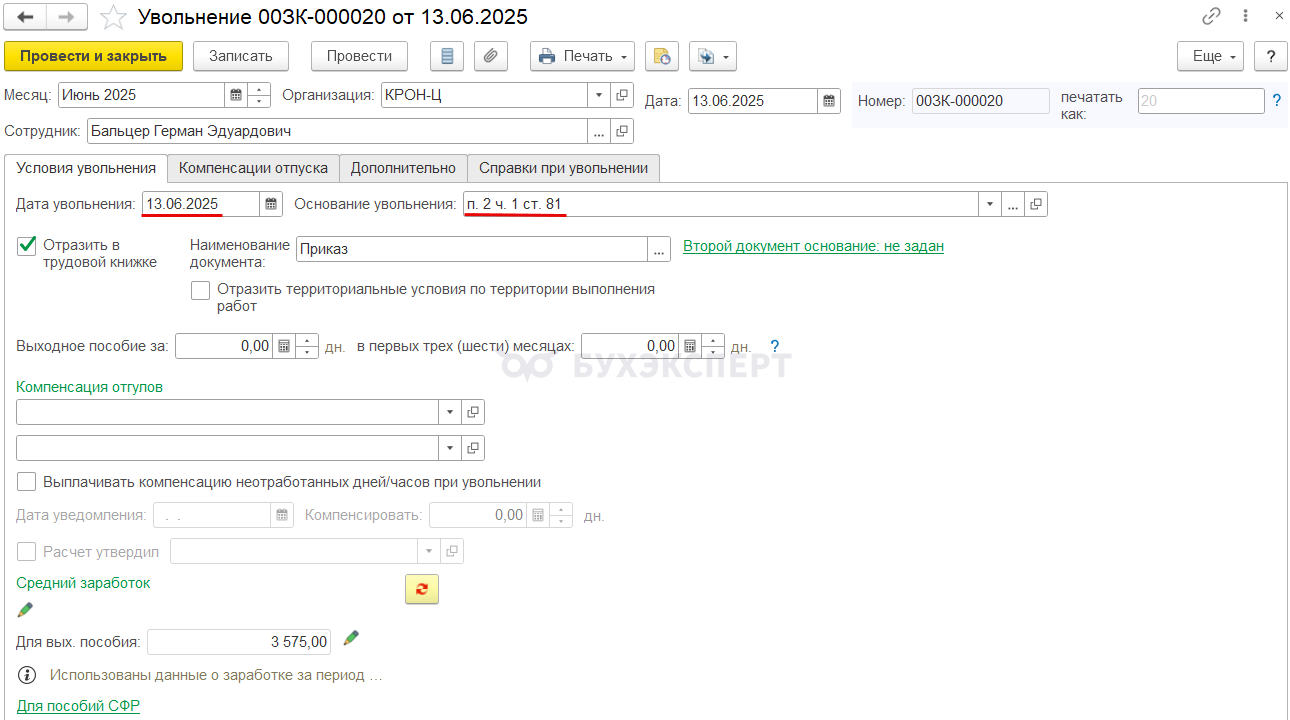Click Записать button
Image resolution: width=1290 pixels, height=720 pixels.
point(241,56)
